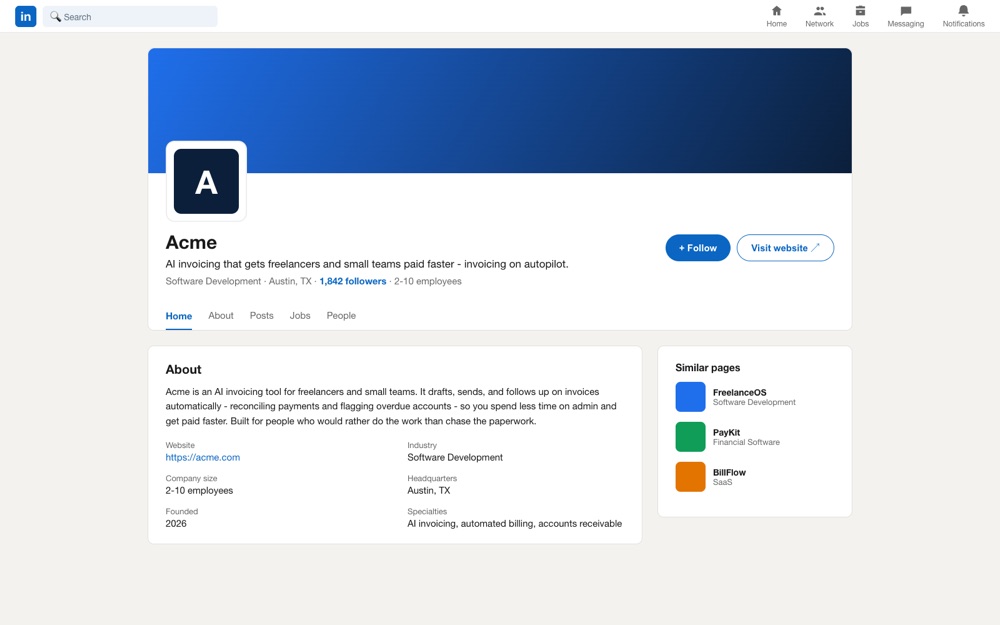Open the People tab

tap(341, 316)
